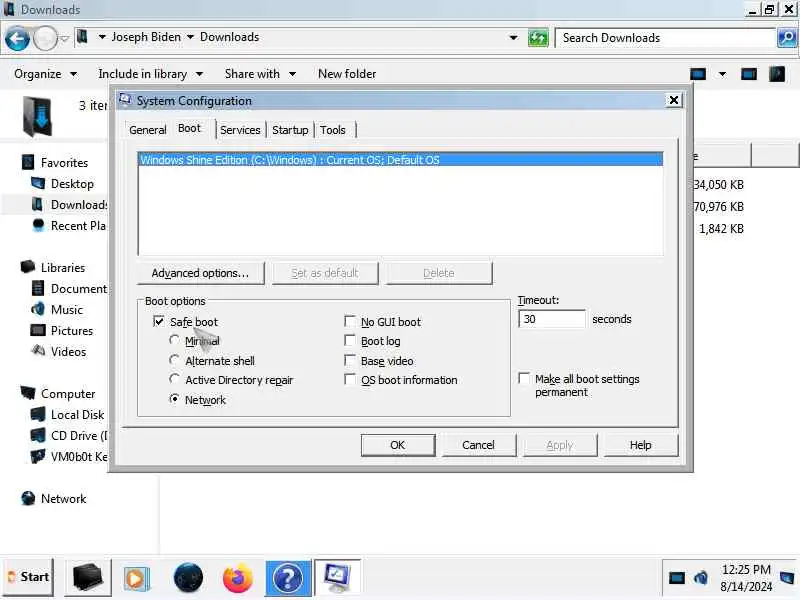Toggle the preview pane icon in Explorer toolbar
The width and height of the screenshot is (800, 600).
[x=748, y=74]
